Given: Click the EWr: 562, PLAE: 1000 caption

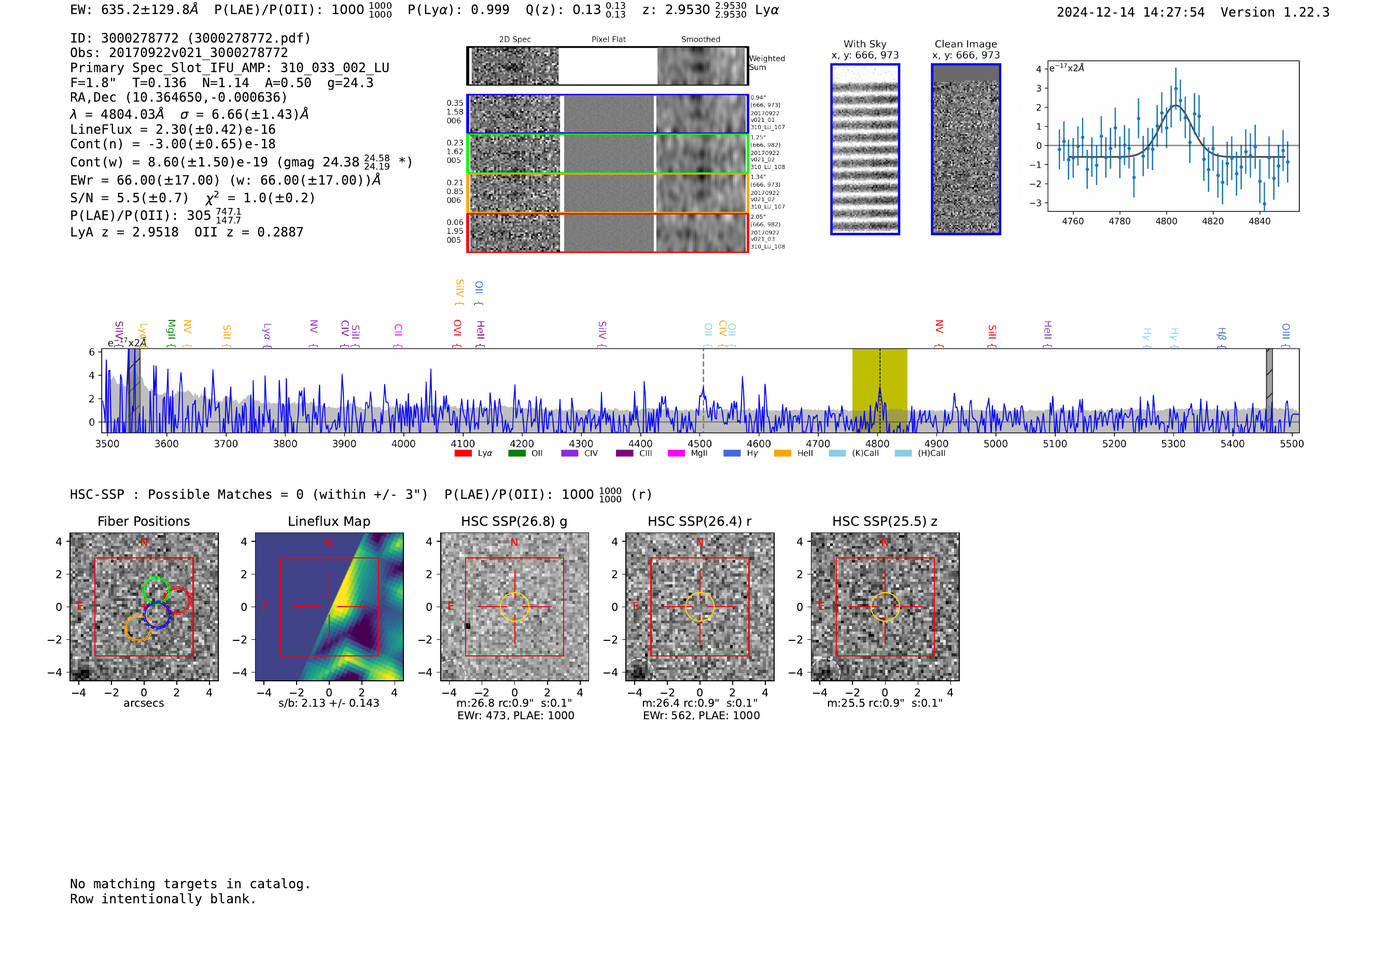Looking at the screenshot, I should 701,716.
